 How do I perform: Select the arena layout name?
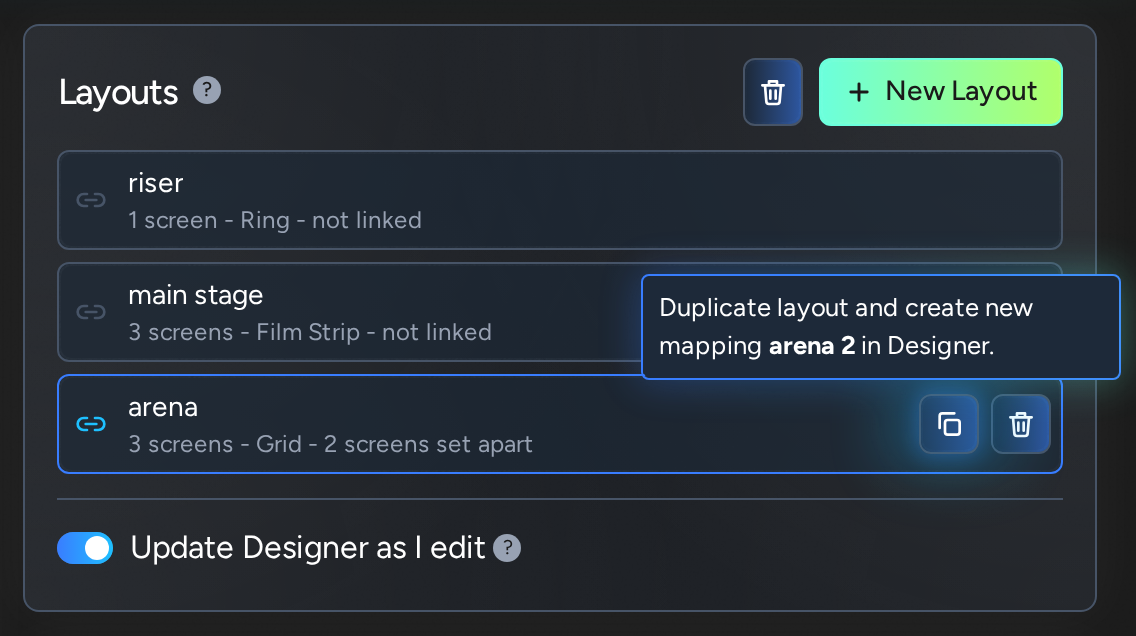pos(163,408)
